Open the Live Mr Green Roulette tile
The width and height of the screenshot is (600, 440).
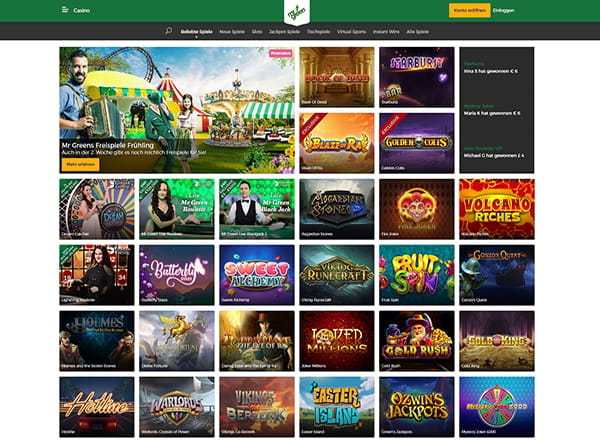pos(177,209)
